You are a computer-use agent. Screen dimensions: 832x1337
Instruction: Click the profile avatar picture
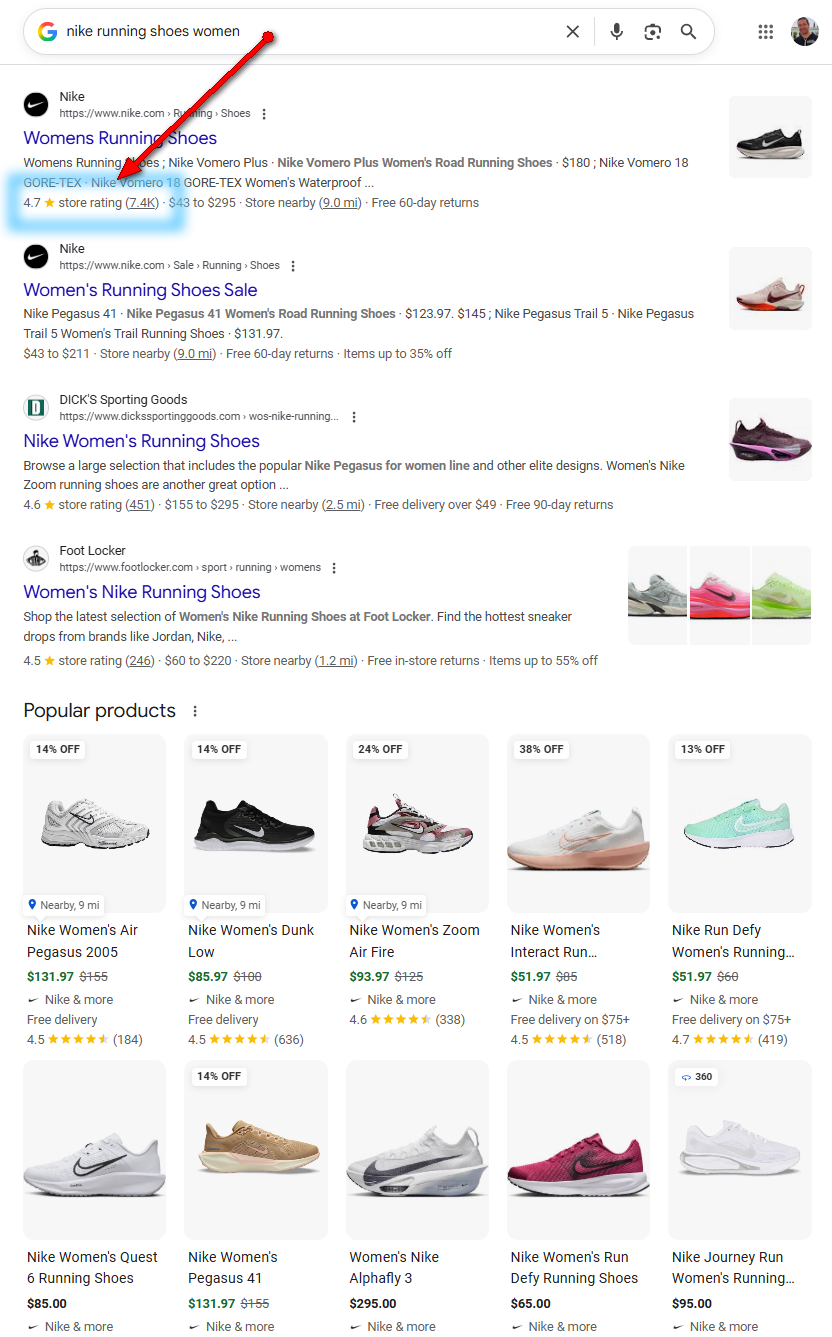805,31
